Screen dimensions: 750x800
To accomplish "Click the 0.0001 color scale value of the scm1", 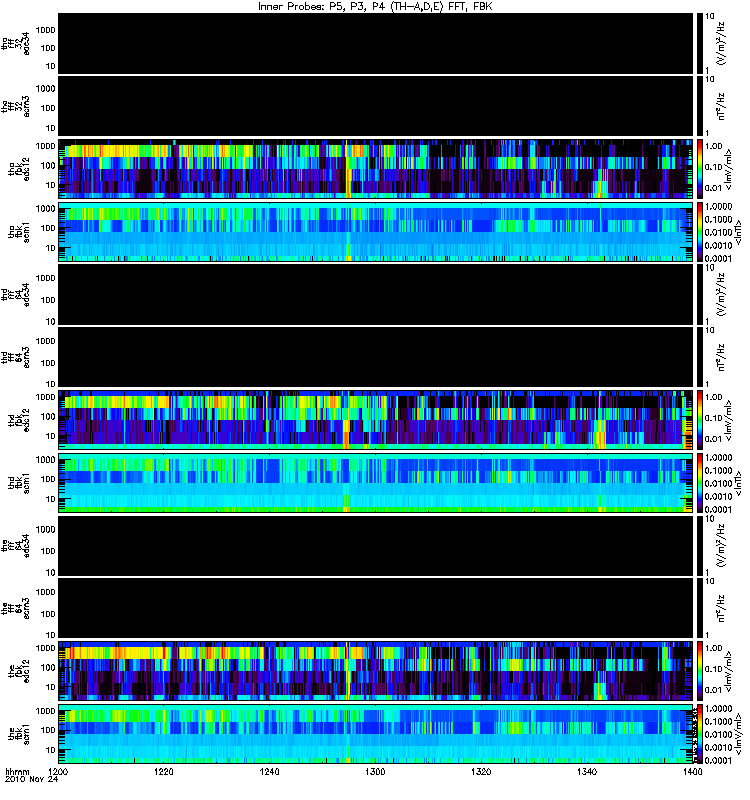I will (718, 760).
